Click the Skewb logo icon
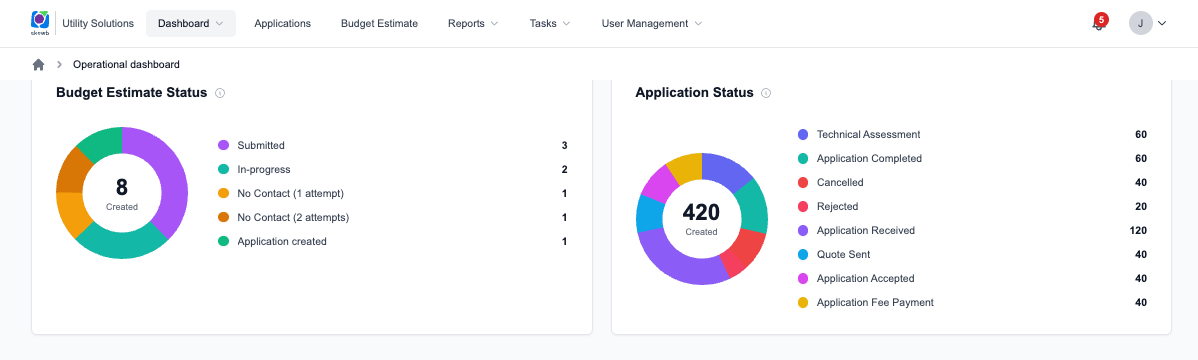This screenshot has width=1198, height=360. pos(40,22)
